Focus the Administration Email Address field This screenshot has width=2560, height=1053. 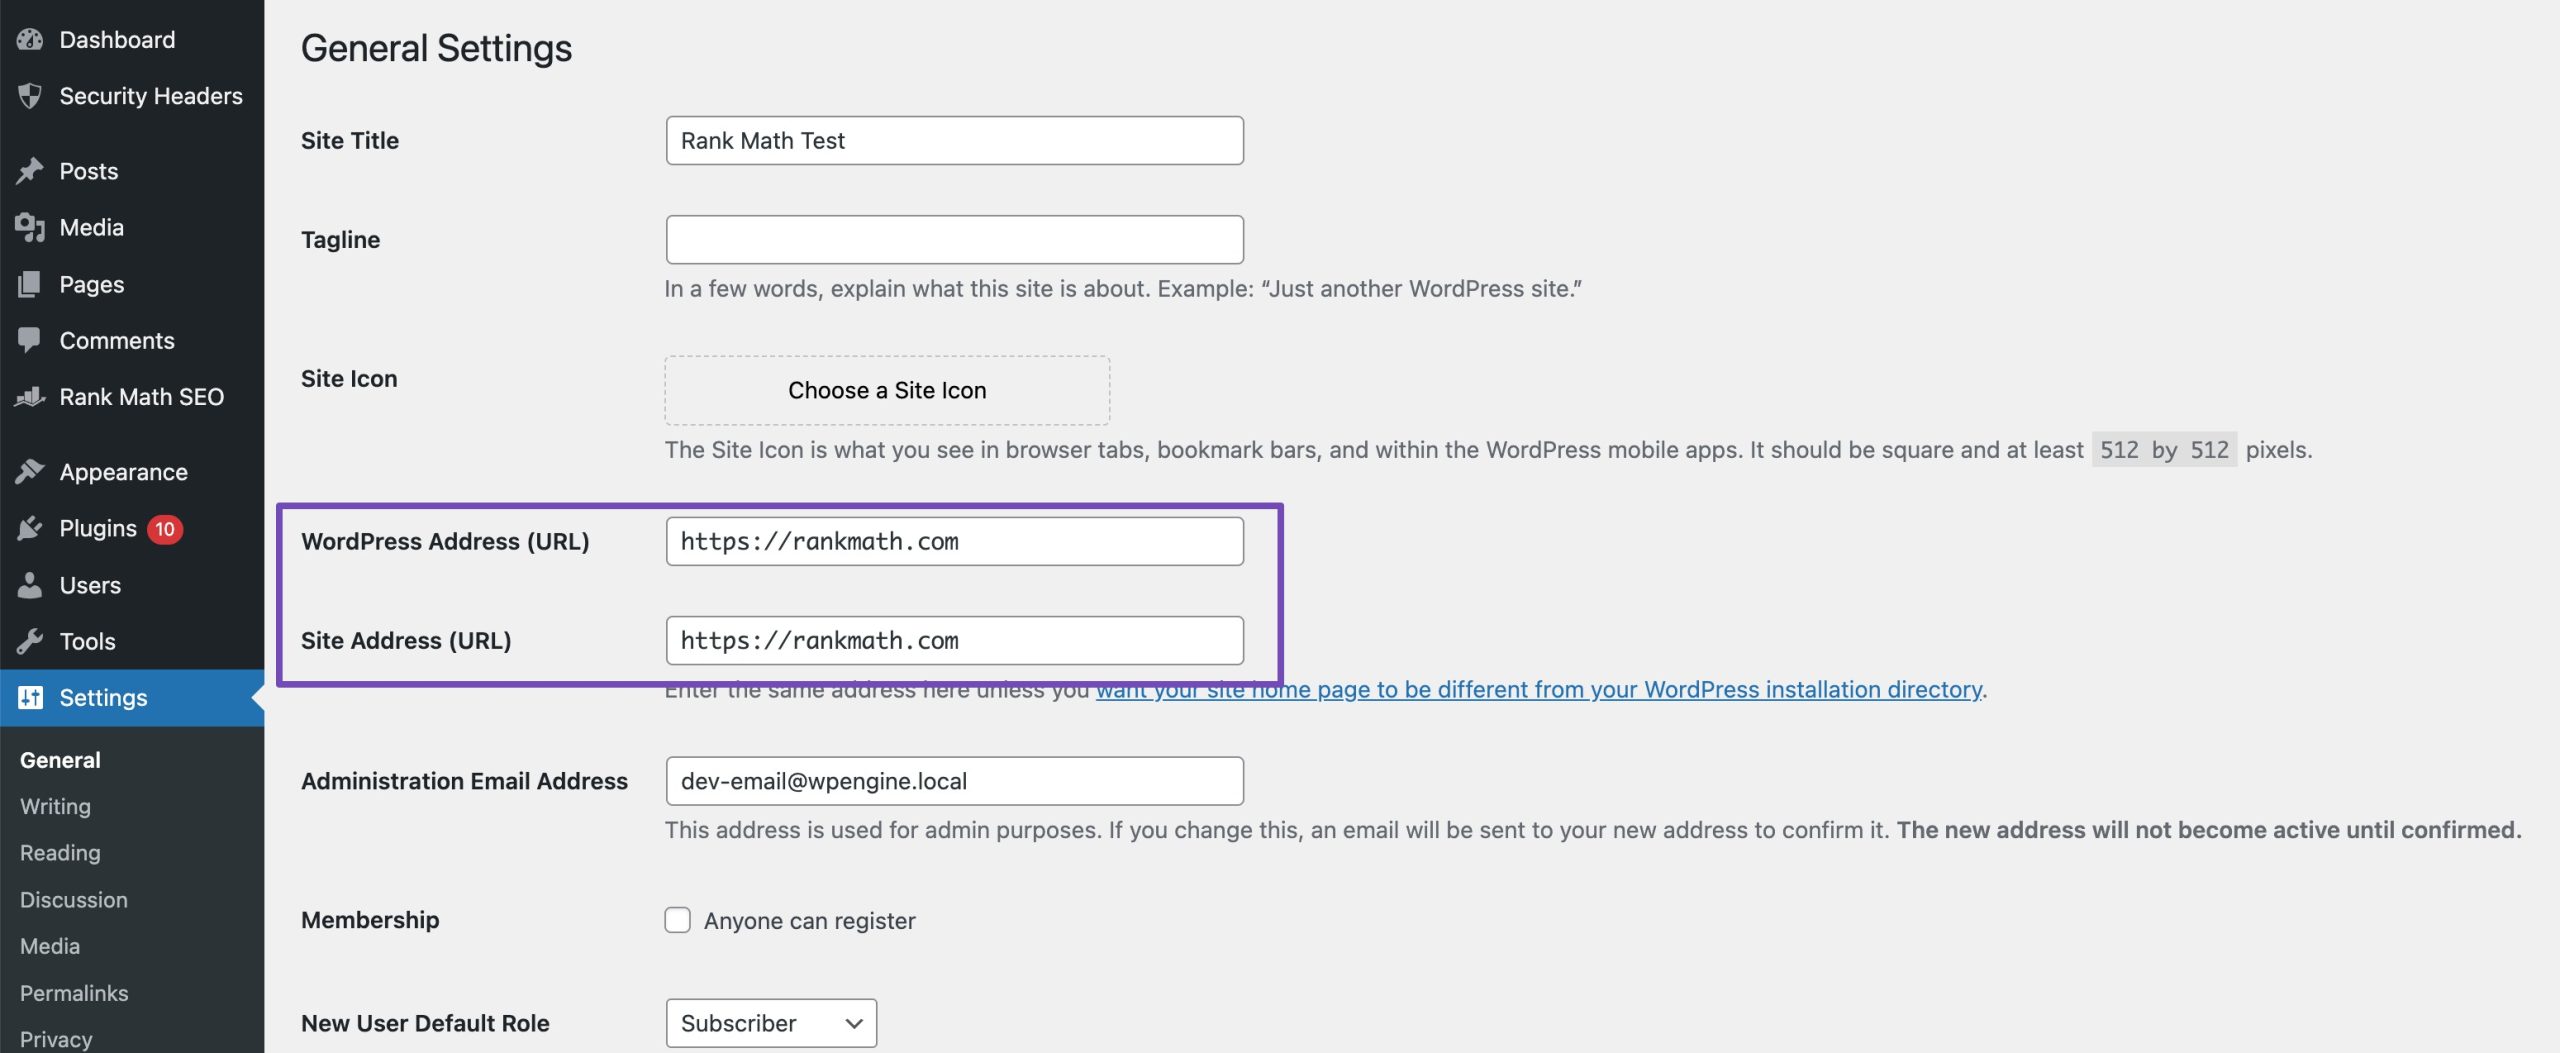click(954, 781)
